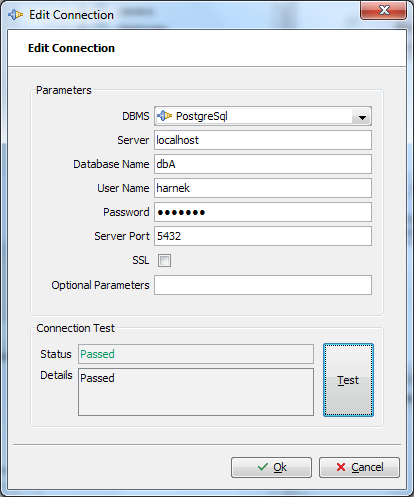The height and width of the screenshot is (497, 414).
Task: Click the Details text box showing Passed
Action: pyautogui.click(x=196, y=392)
